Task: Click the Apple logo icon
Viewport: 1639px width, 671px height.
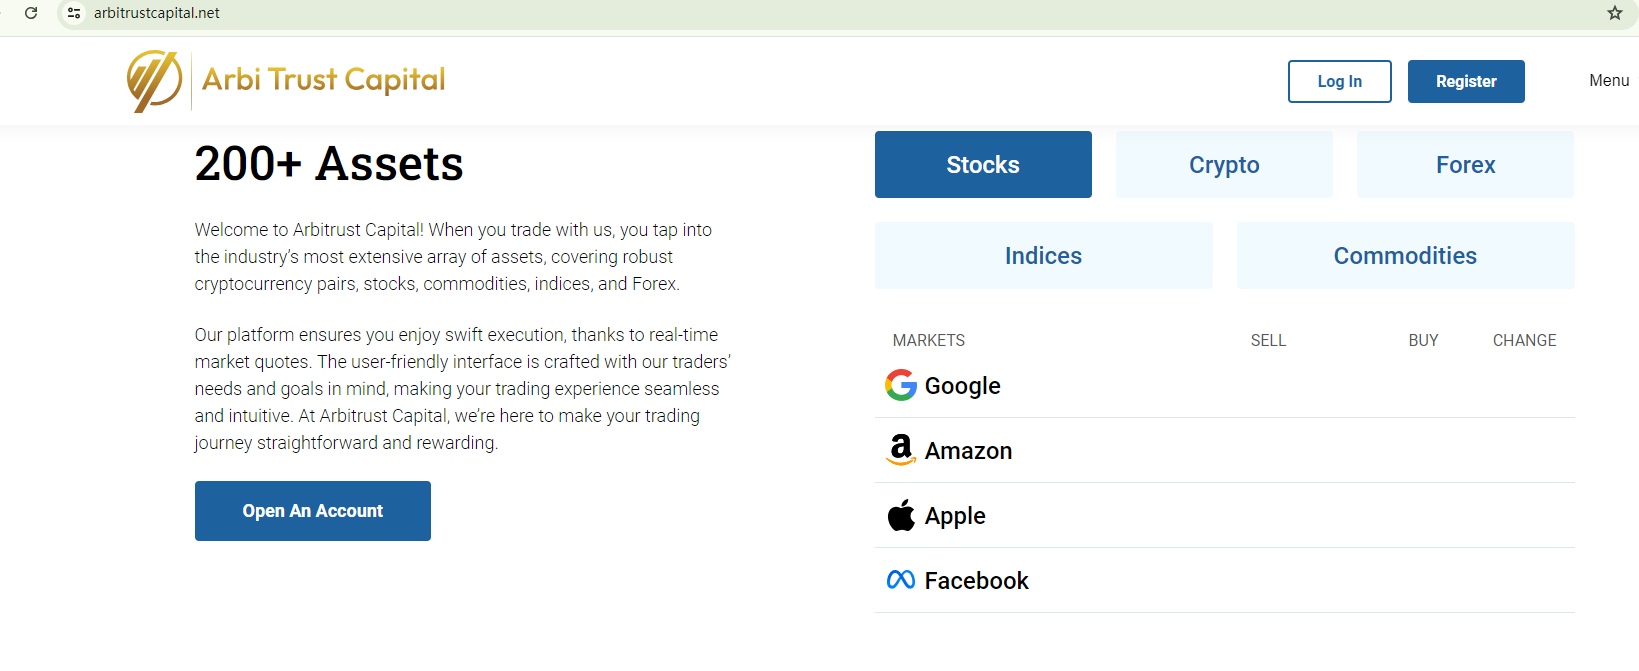Action: (901, 515)
